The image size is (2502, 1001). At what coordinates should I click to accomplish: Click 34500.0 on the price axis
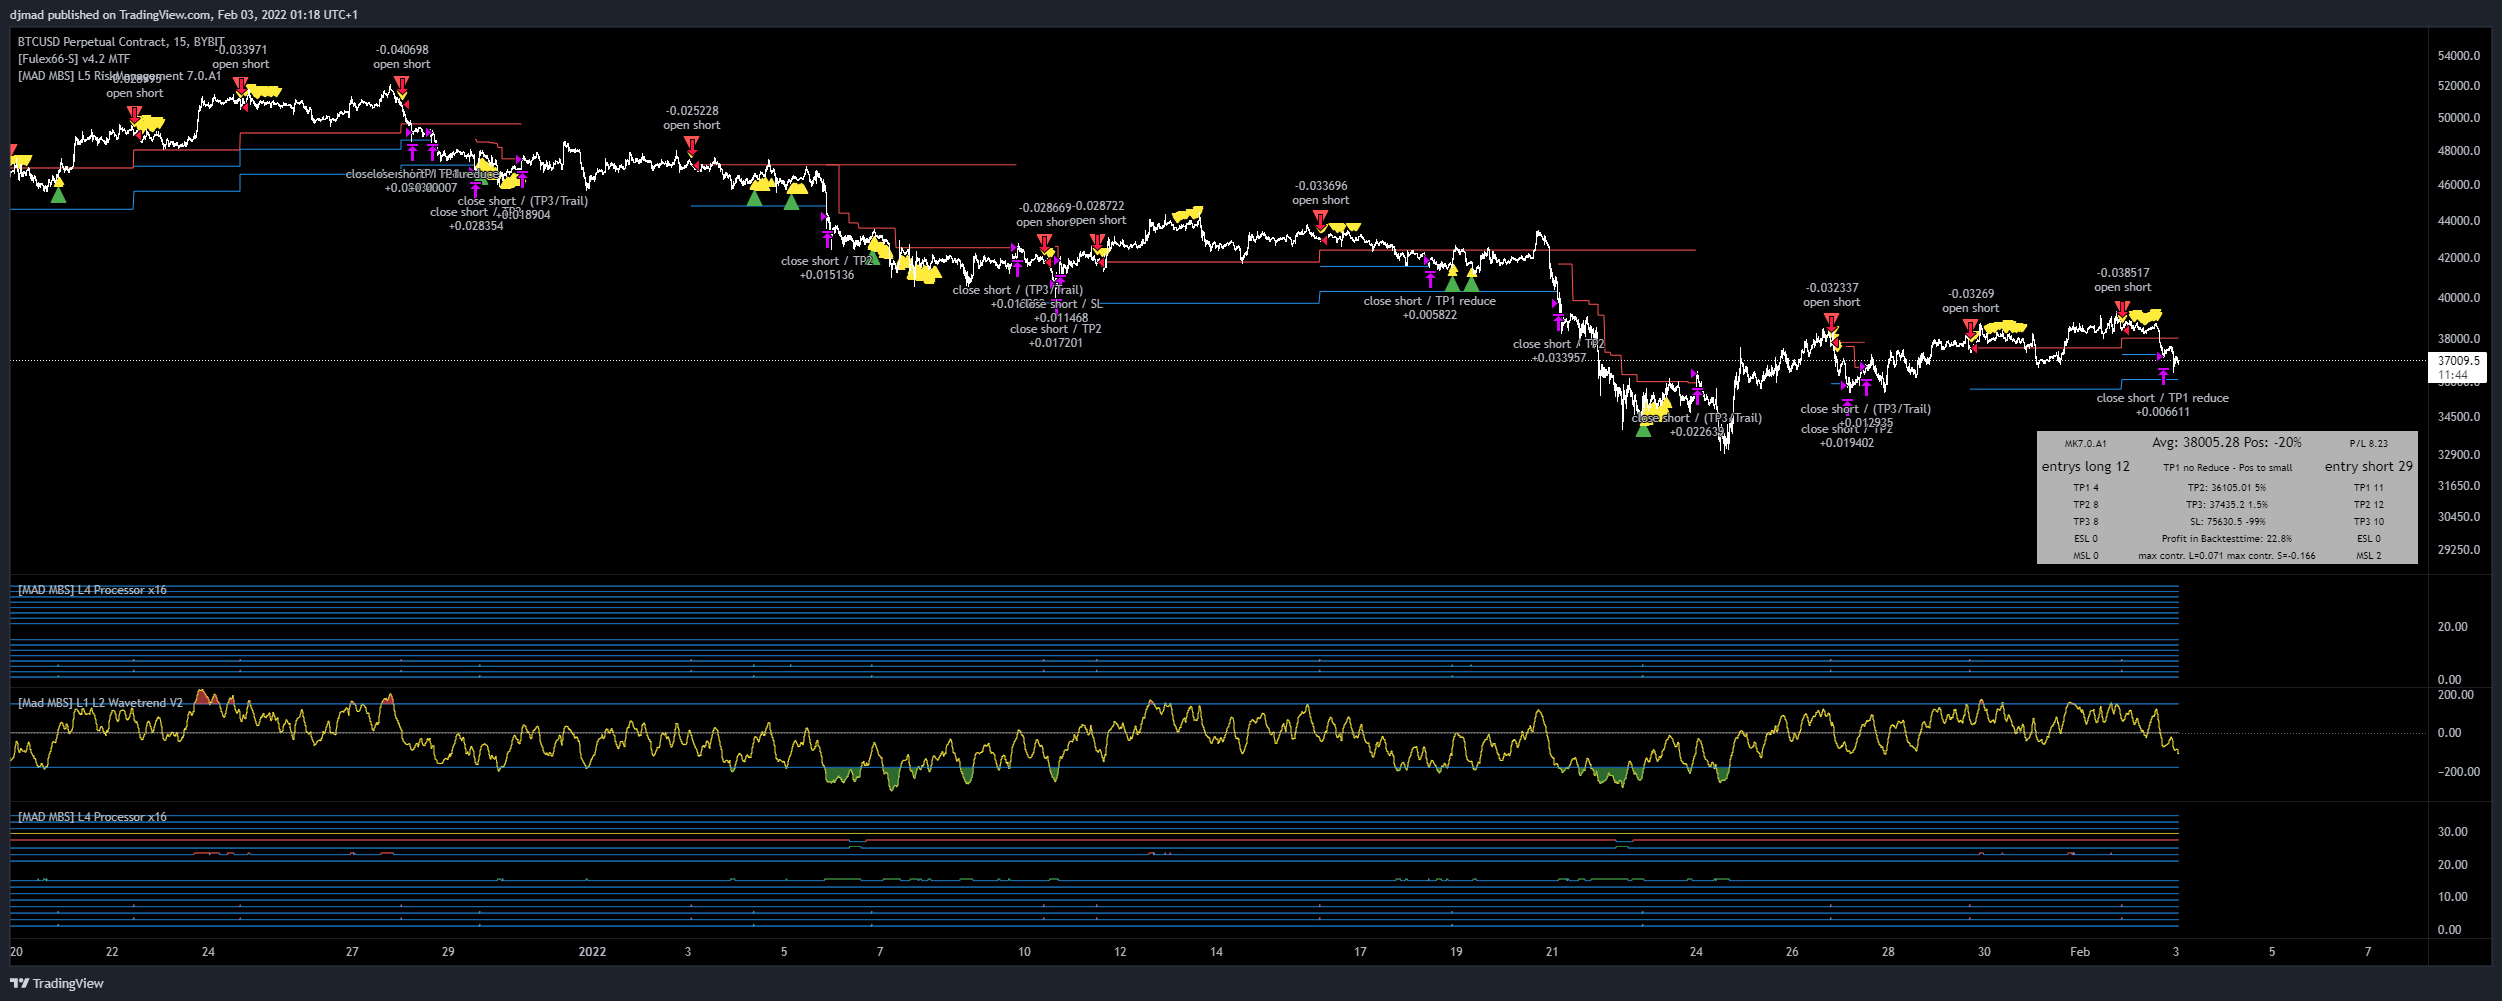(x=2459, y=417)
